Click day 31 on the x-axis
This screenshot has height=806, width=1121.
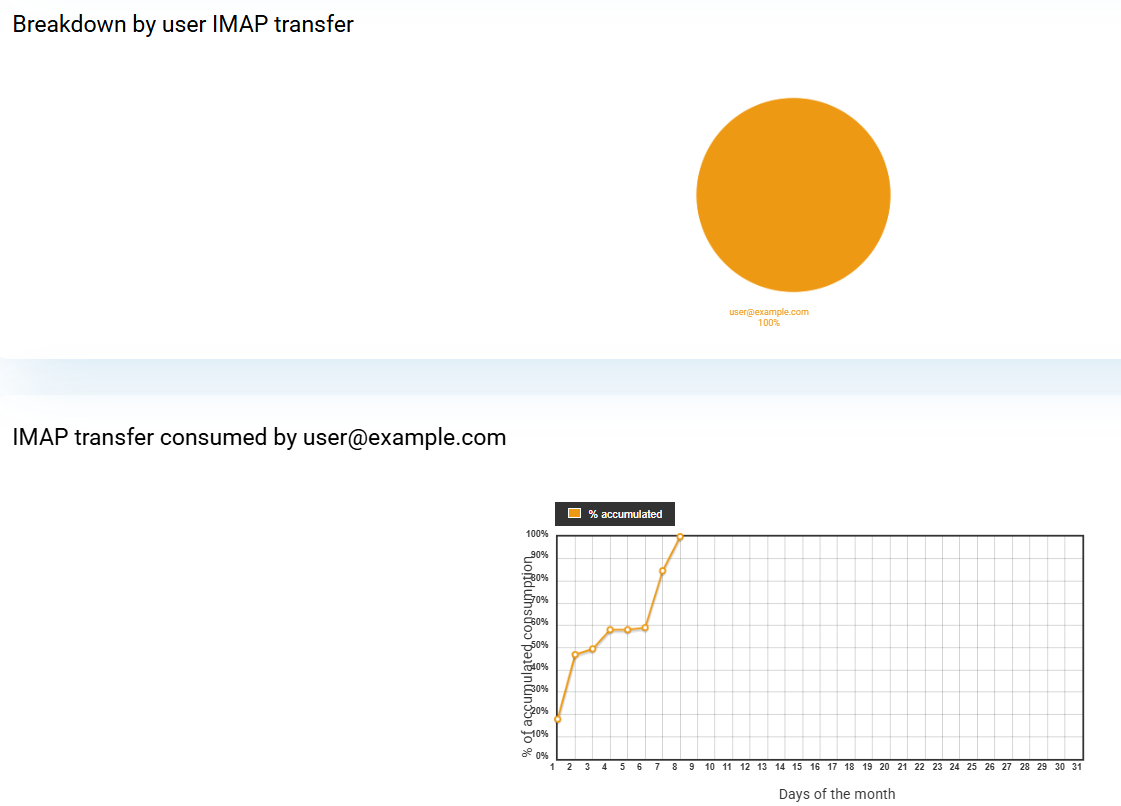pos(1077,767)
